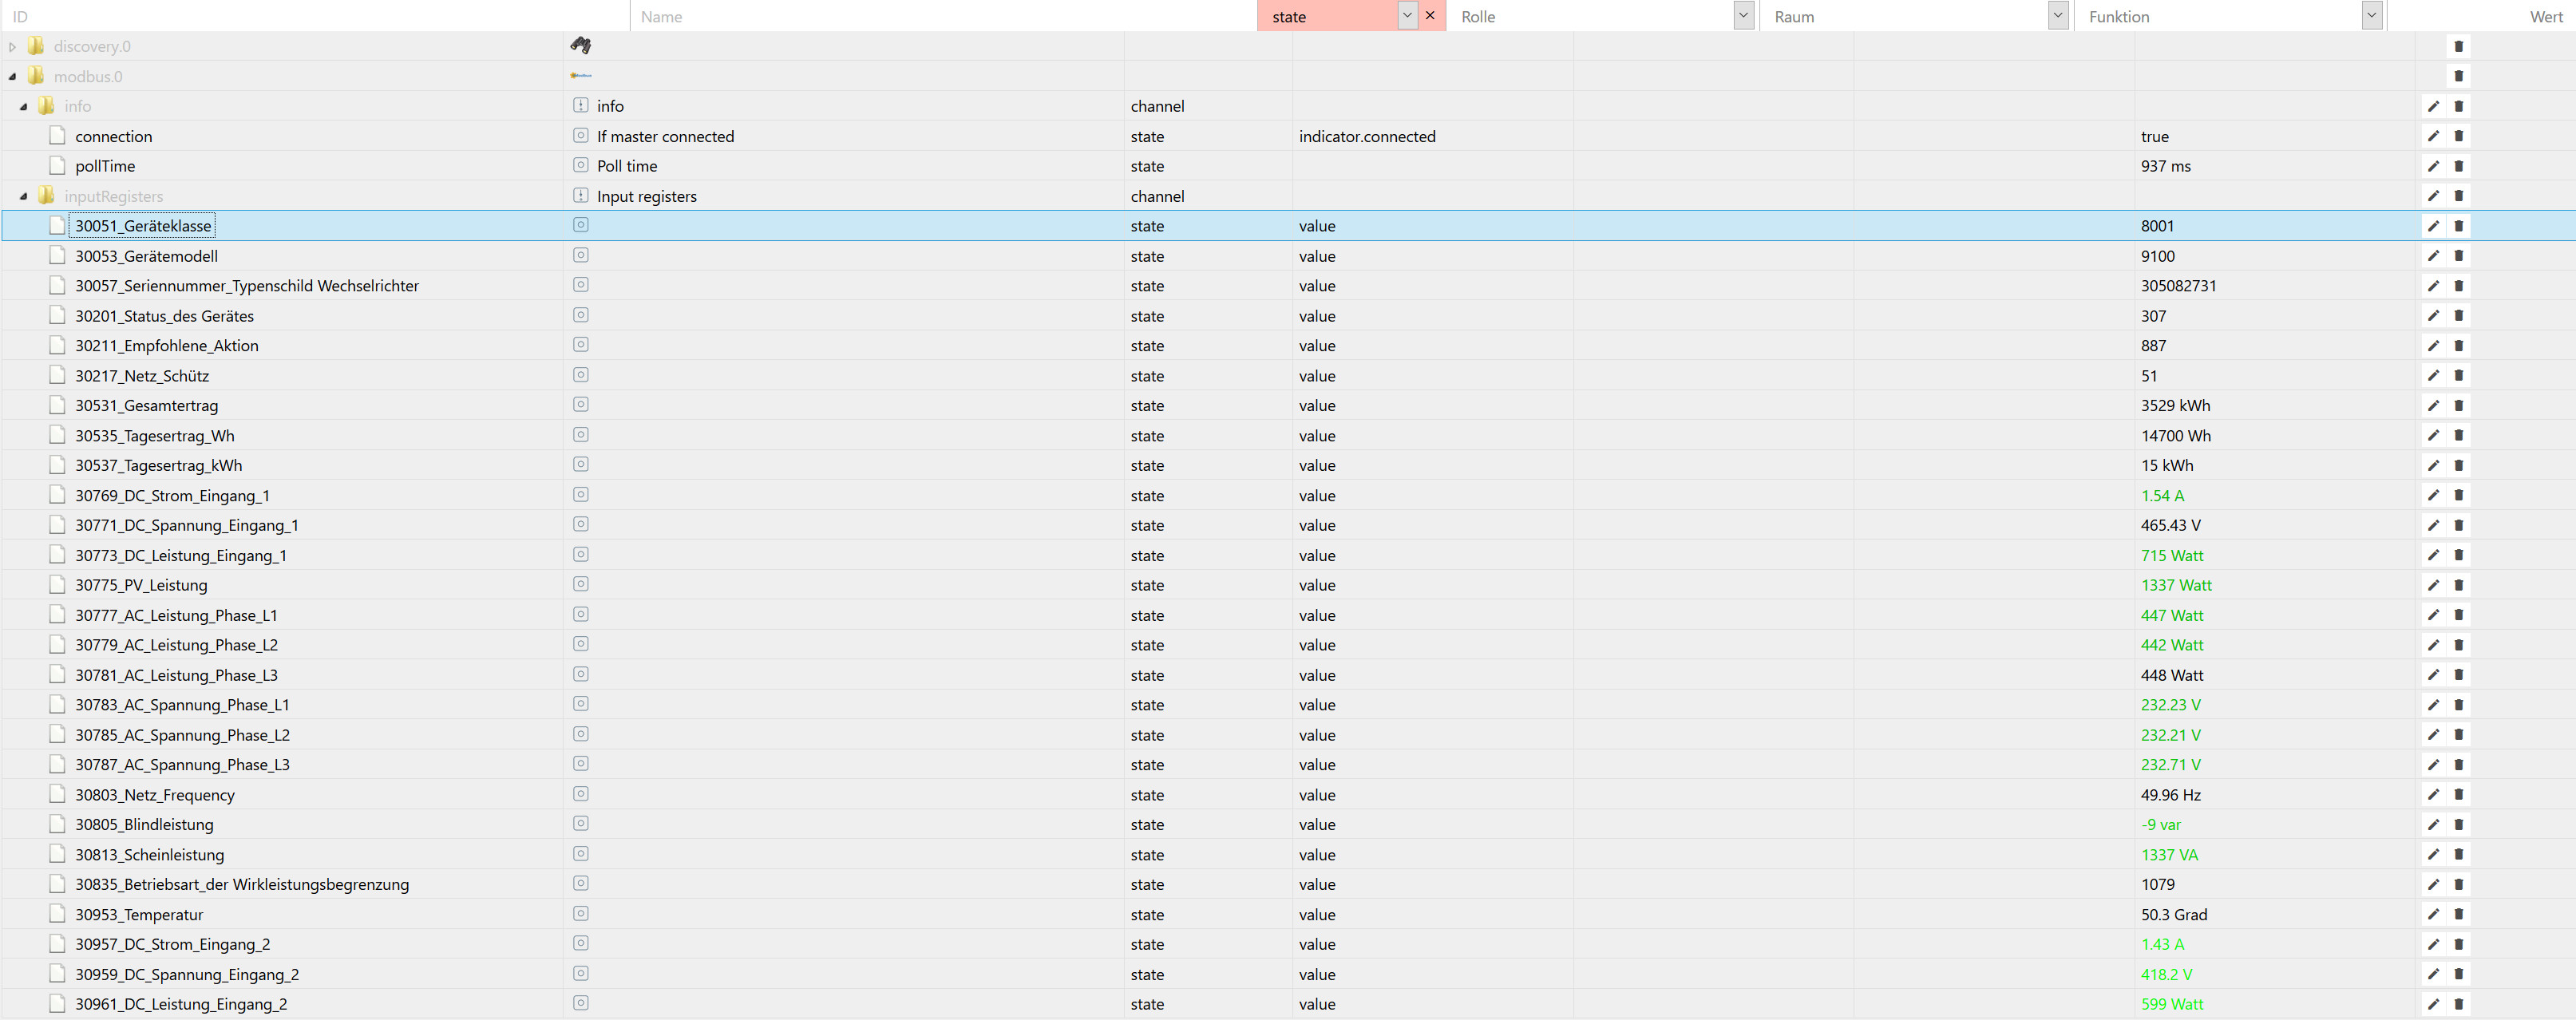
Task: Edit the 30531_Gesamtertrag entry with pencil icon
Action: pos(2433,405)
